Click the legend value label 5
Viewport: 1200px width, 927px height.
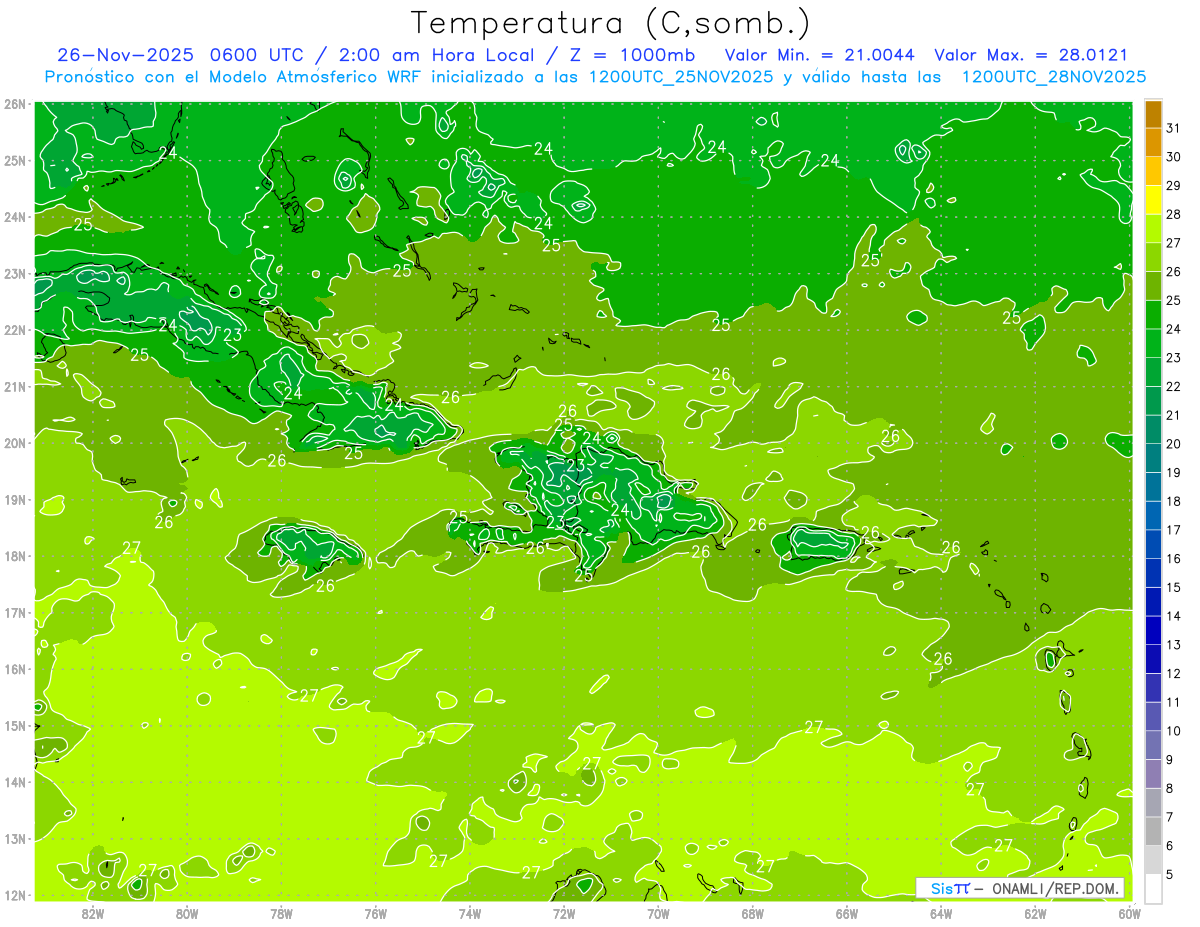tap(1170, 875)
